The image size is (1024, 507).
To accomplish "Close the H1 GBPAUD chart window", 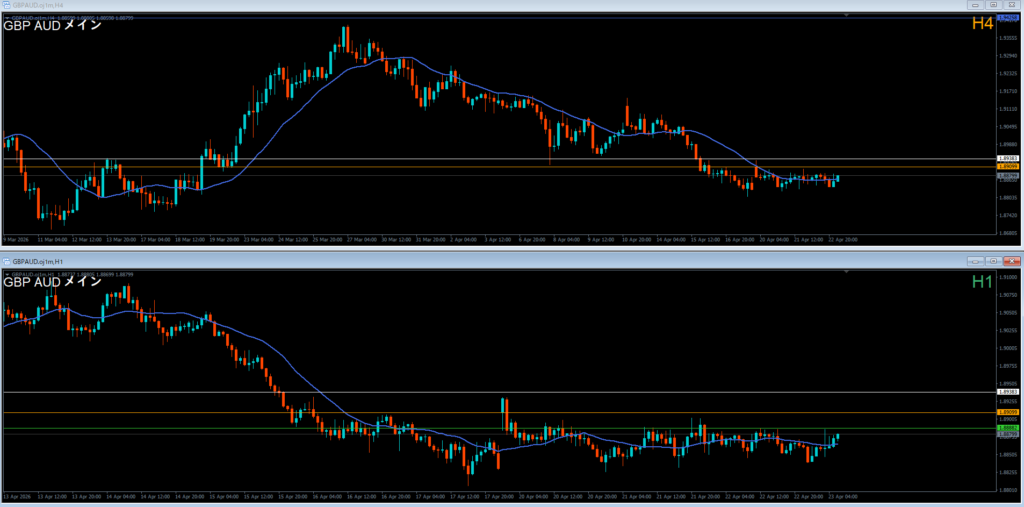I will 1012,261.
